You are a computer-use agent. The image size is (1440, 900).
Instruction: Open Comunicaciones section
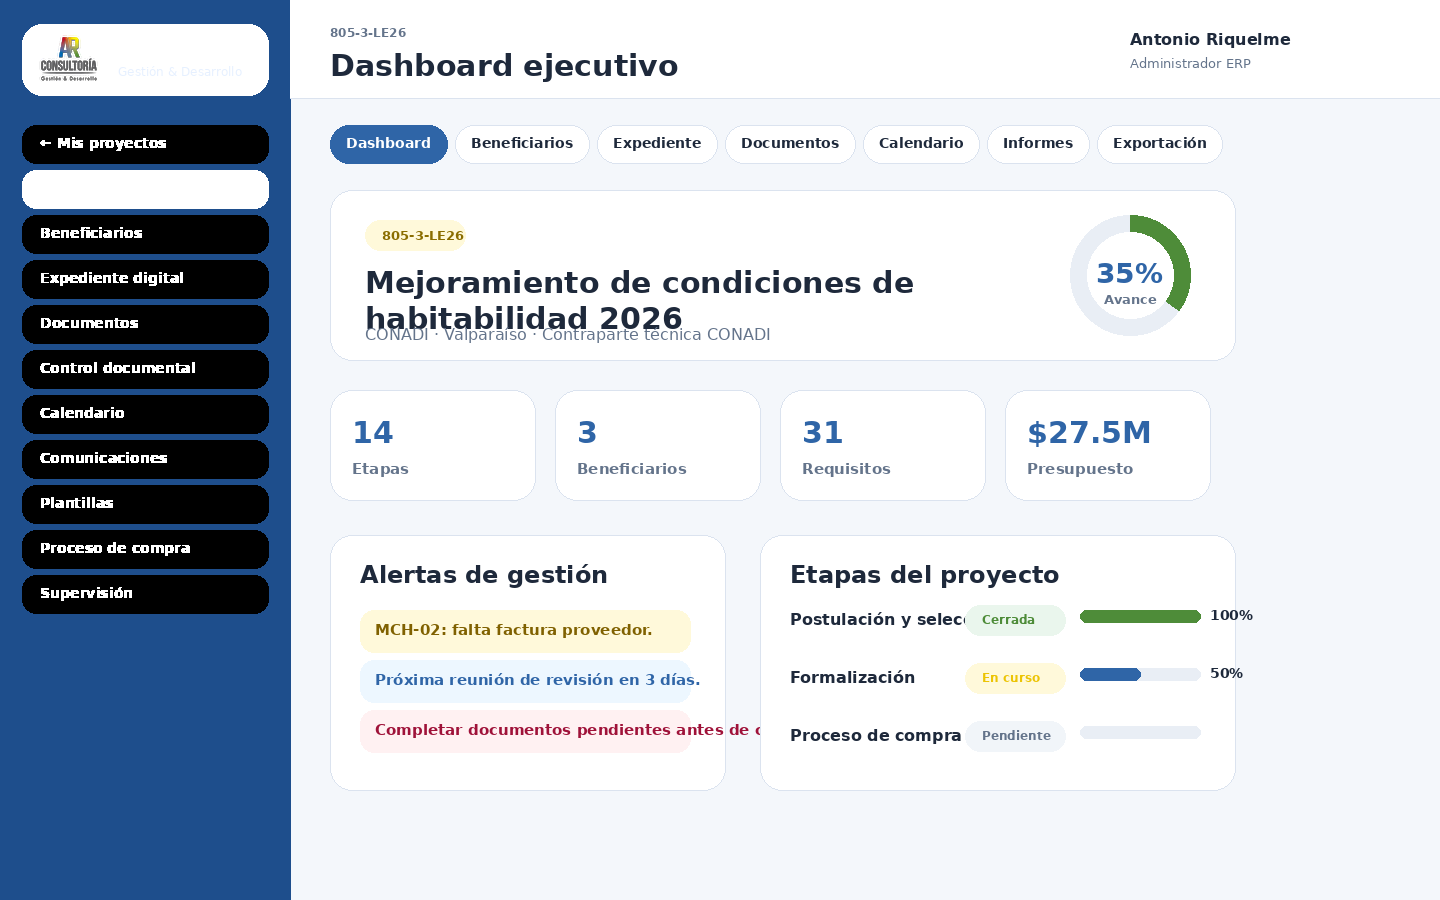145,459
